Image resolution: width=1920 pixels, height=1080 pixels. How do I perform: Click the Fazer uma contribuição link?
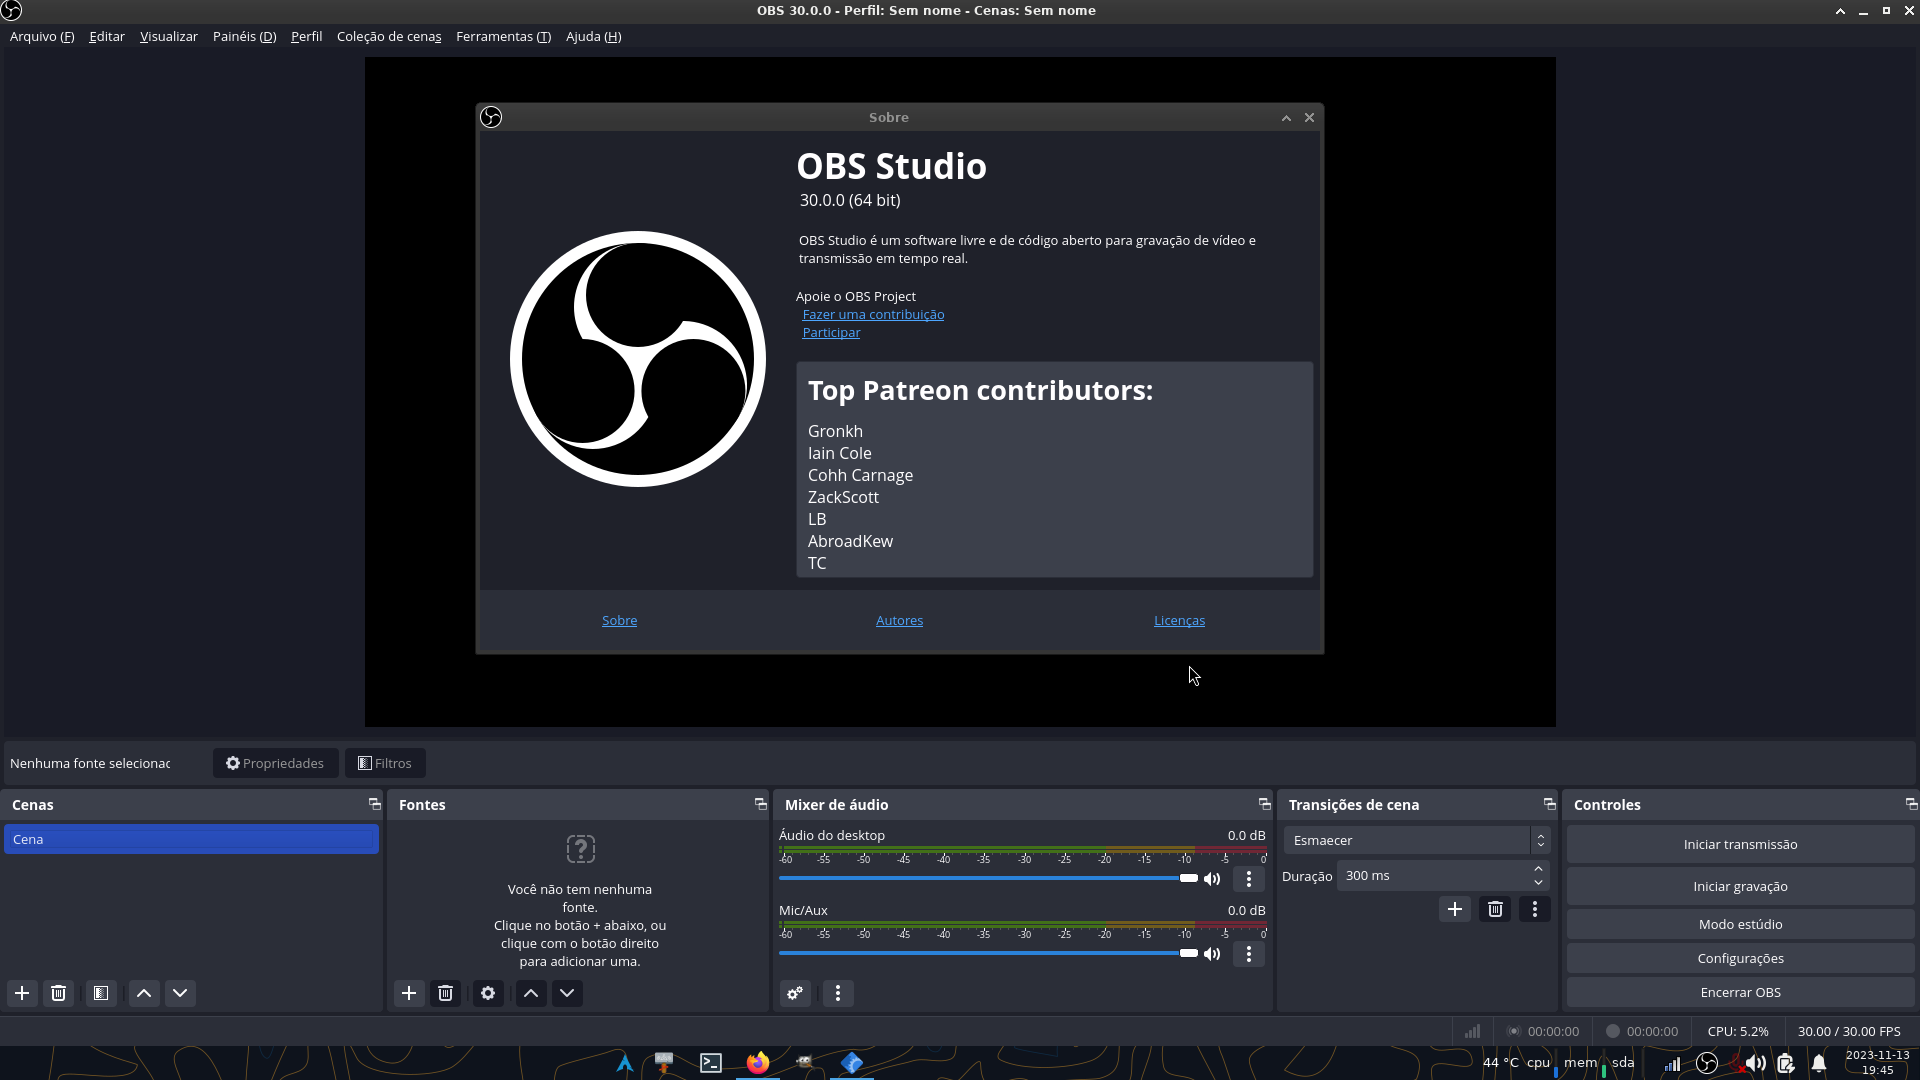click(873, 314)
